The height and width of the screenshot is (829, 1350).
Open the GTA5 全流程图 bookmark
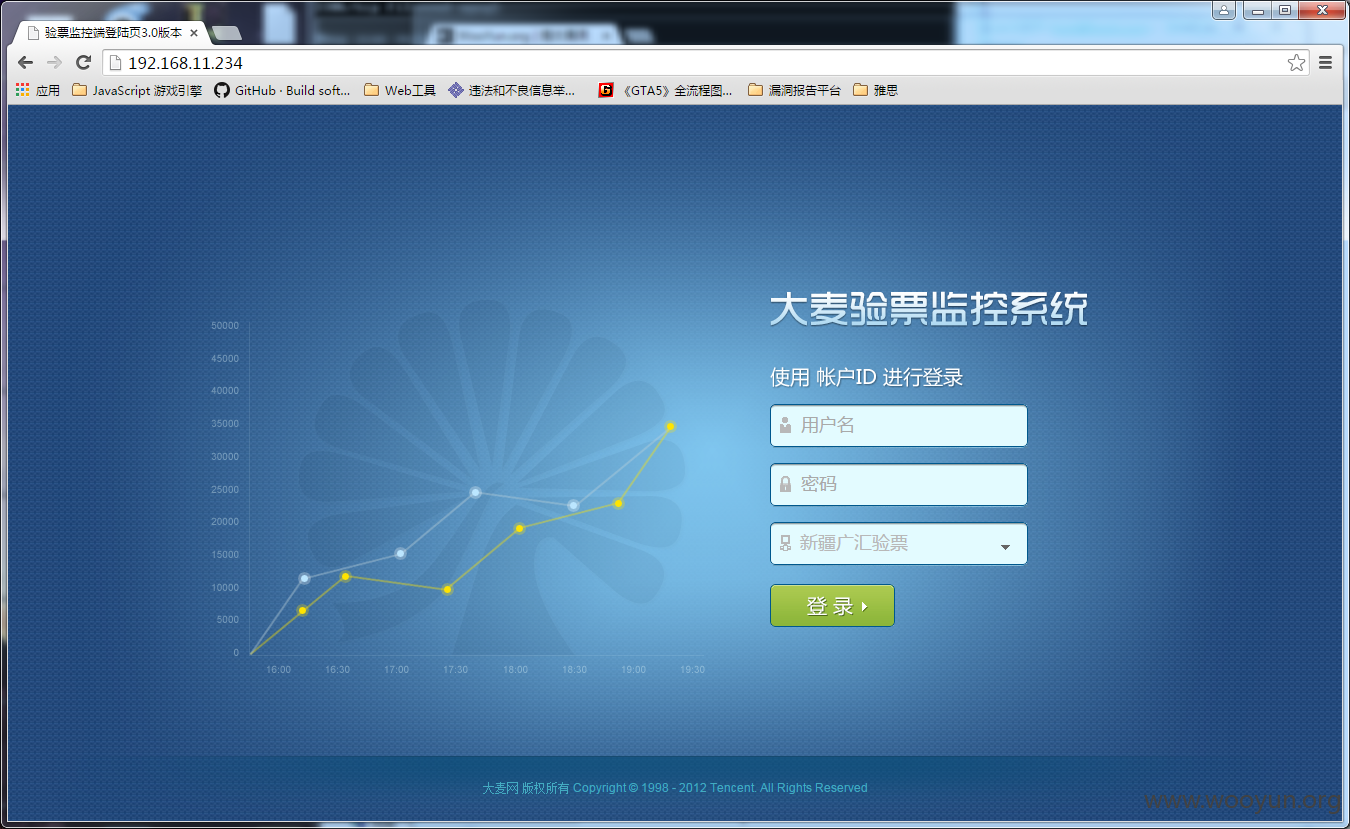click(x=665, y=90)
